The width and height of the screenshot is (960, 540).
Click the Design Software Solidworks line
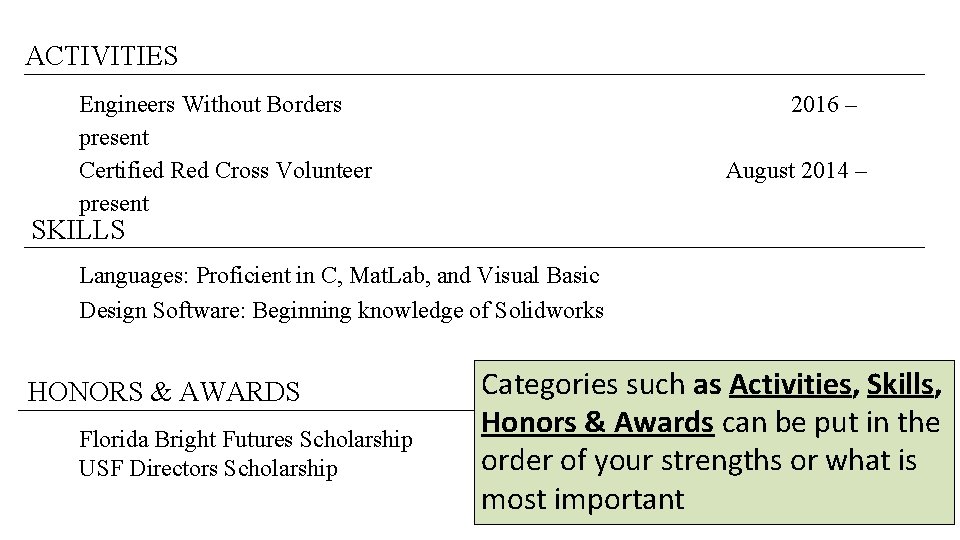coord(341,310)
